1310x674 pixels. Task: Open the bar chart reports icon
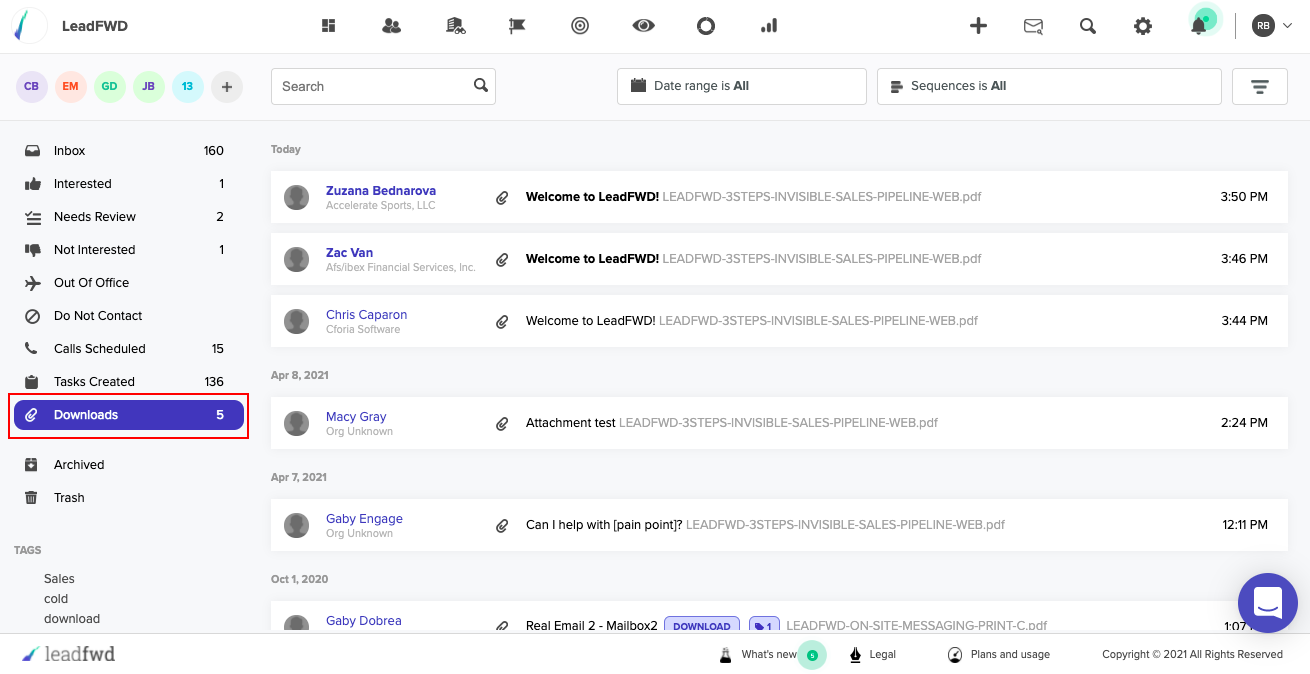click(x=769, y=26)
